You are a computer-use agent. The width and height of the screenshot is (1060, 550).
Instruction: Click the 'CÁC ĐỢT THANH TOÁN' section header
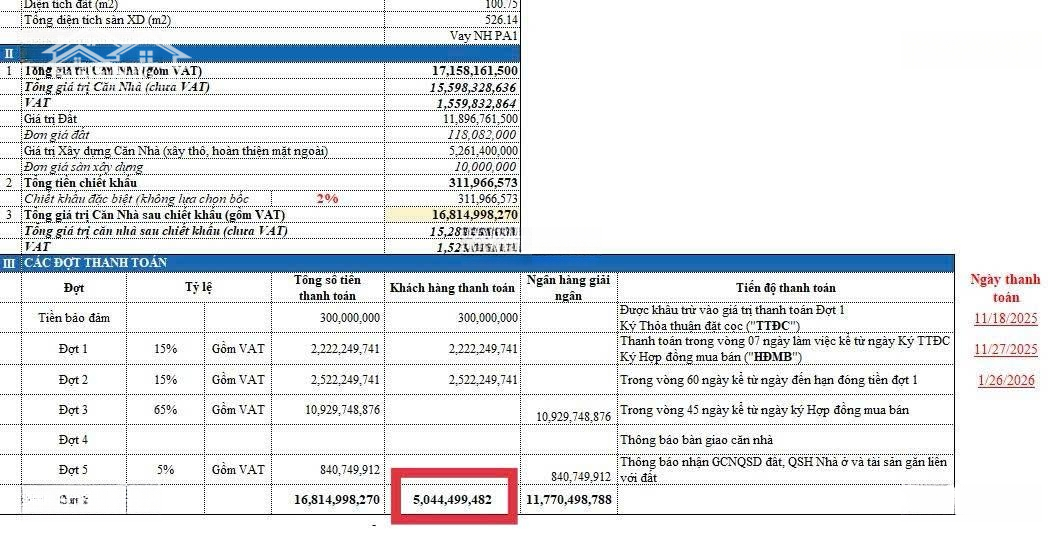[x=96, y=263]
